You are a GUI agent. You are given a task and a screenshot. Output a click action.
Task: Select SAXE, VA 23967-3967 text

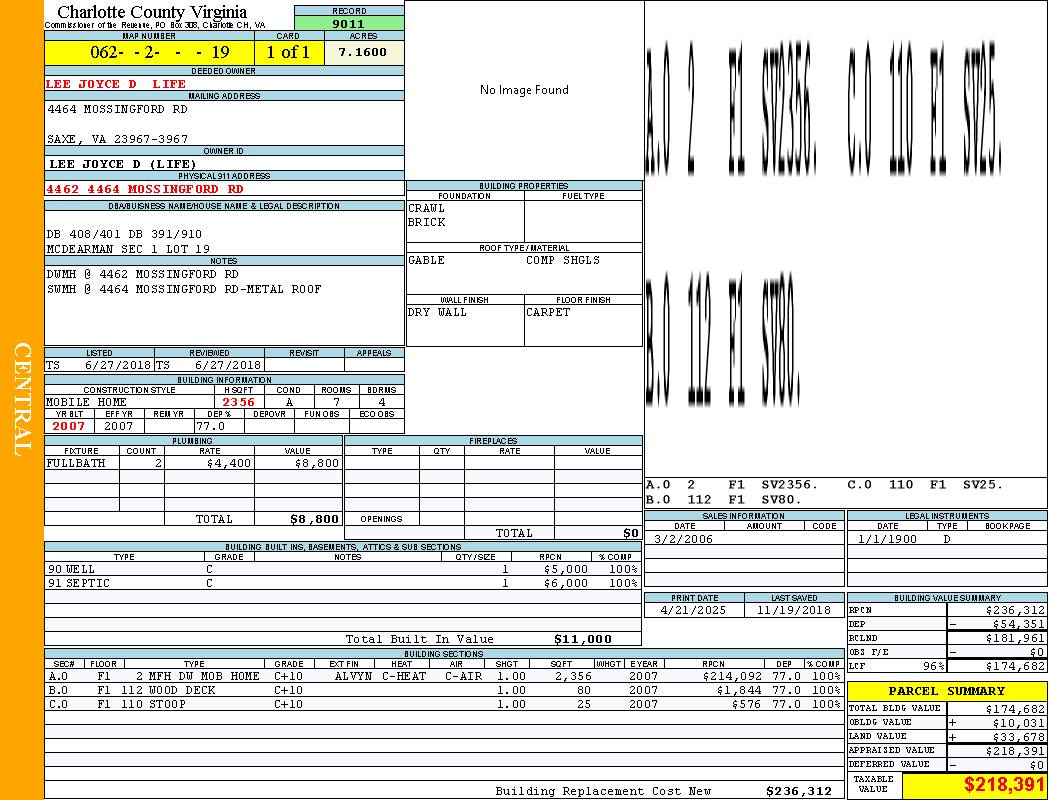click(x=117, y=139)
